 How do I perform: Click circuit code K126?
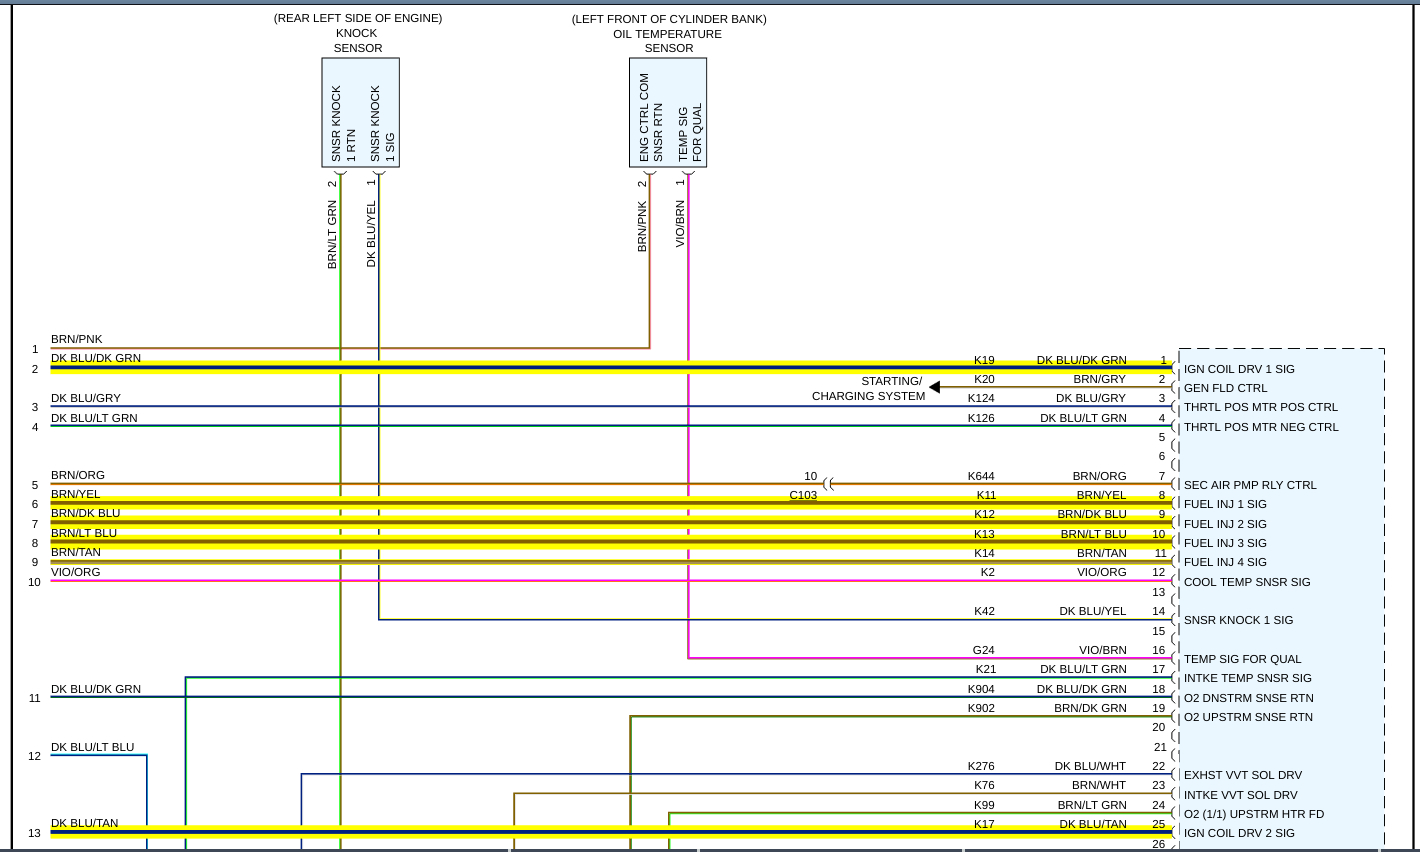(x=981, y=418)
